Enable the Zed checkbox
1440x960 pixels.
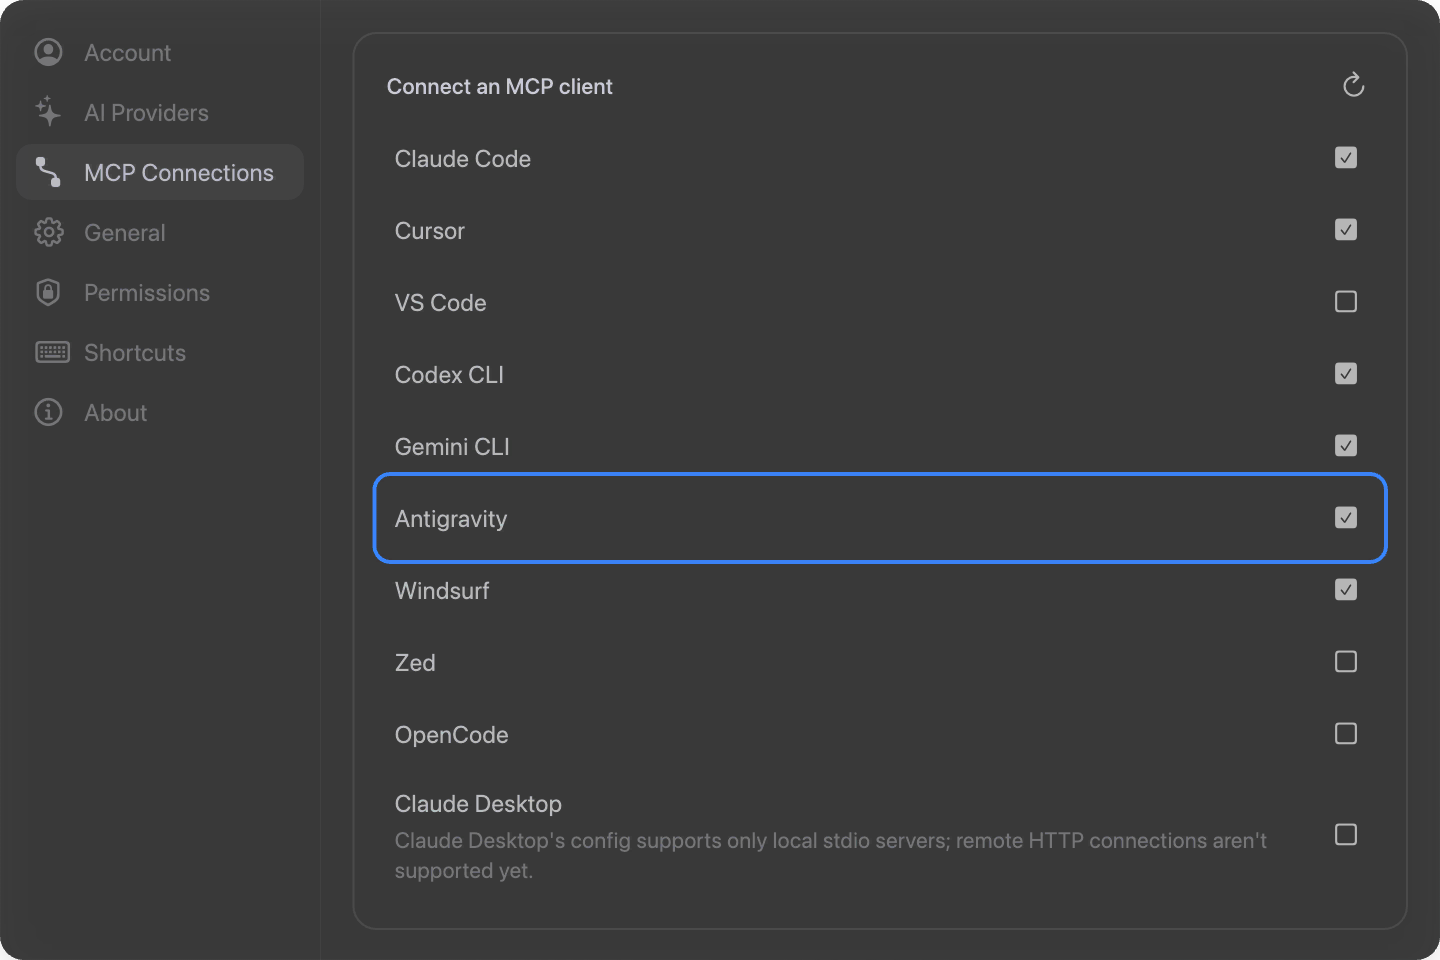[x=1346, y=662]
